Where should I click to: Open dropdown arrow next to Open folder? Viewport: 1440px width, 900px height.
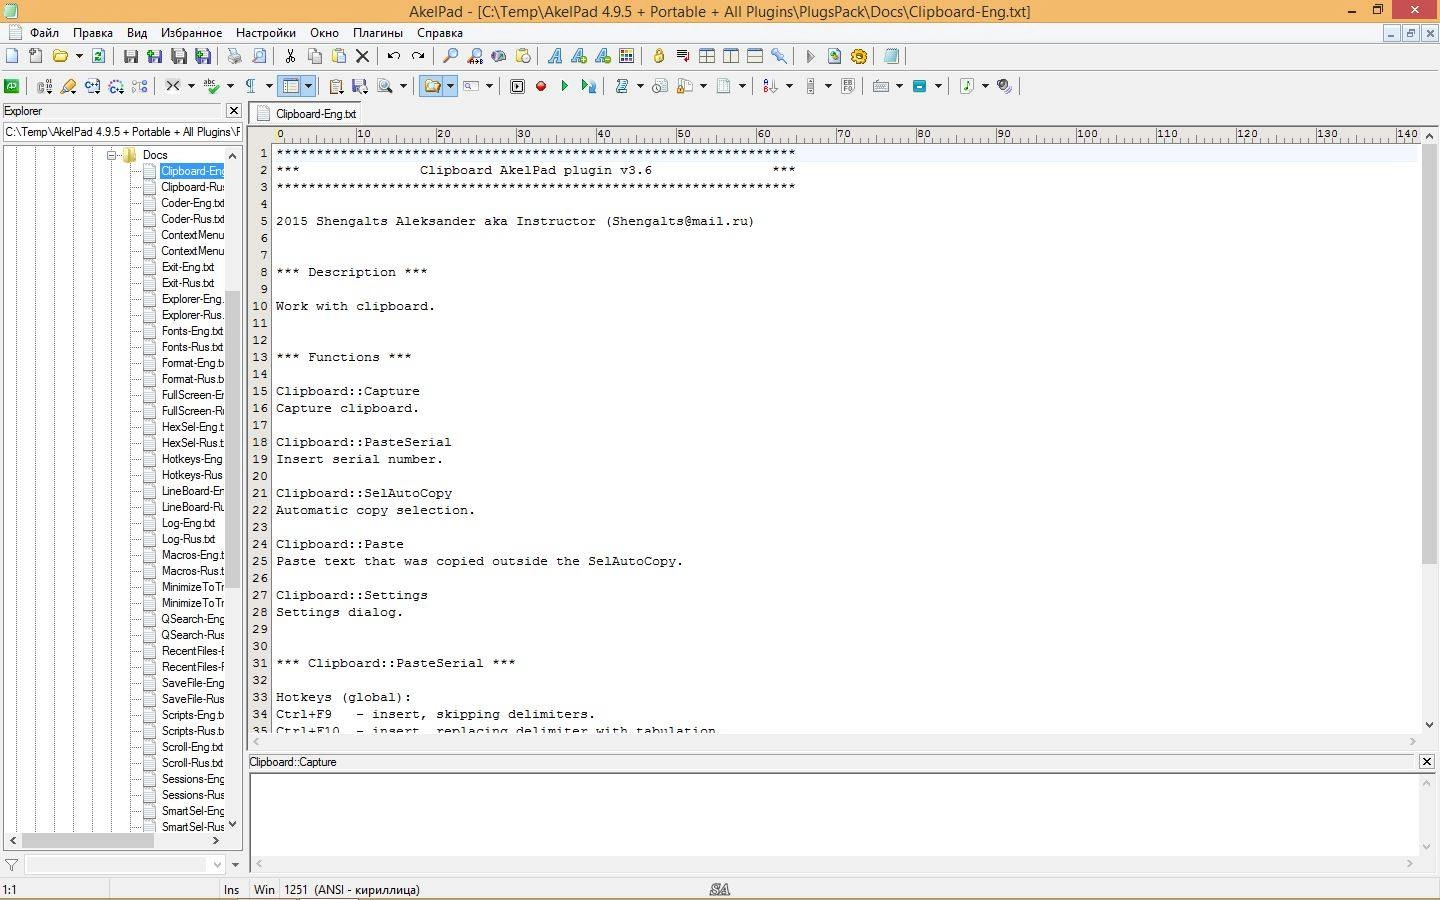tap(79, 56)
